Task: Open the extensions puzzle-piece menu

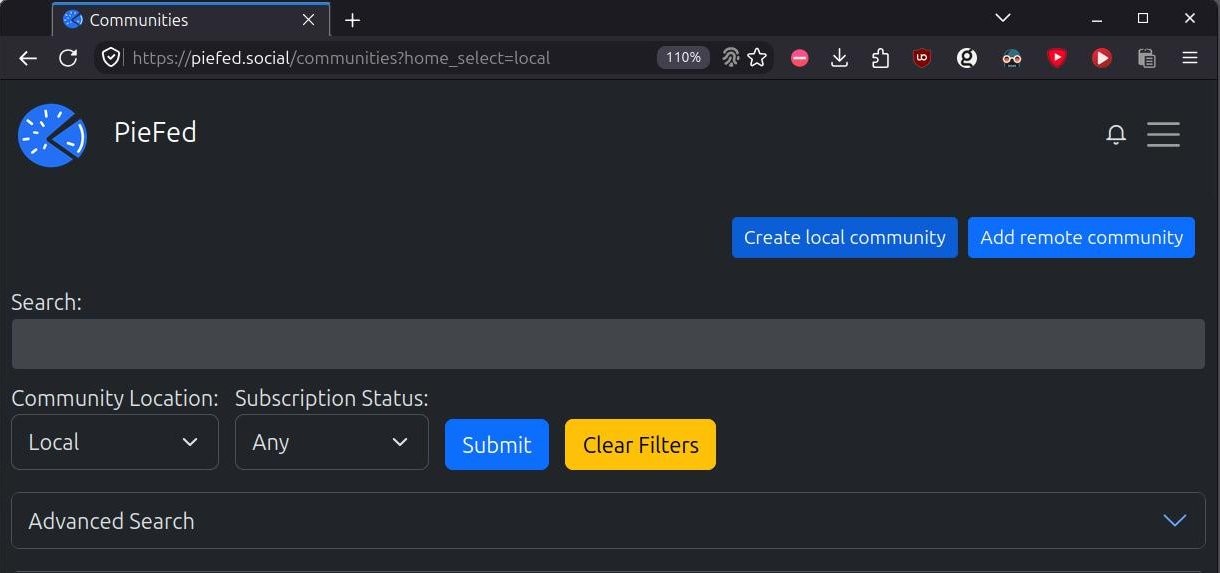Action: [x=880, y=58]
